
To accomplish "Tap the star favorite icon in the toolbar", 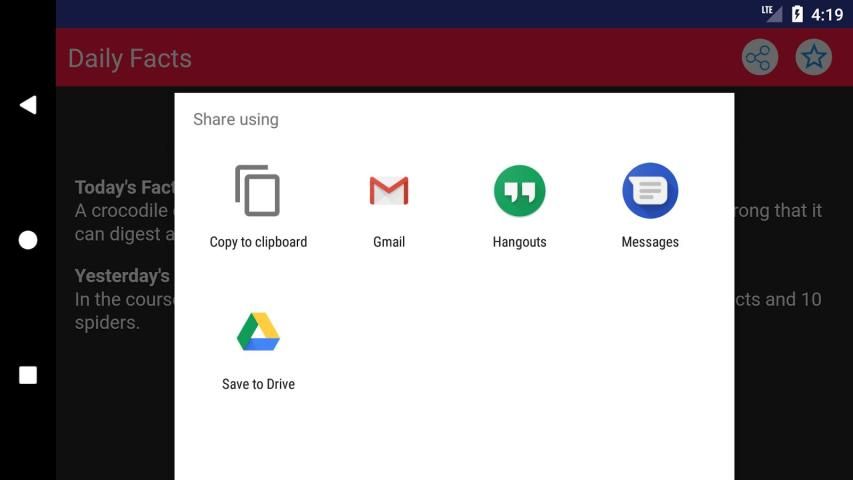I will (814, 58).
